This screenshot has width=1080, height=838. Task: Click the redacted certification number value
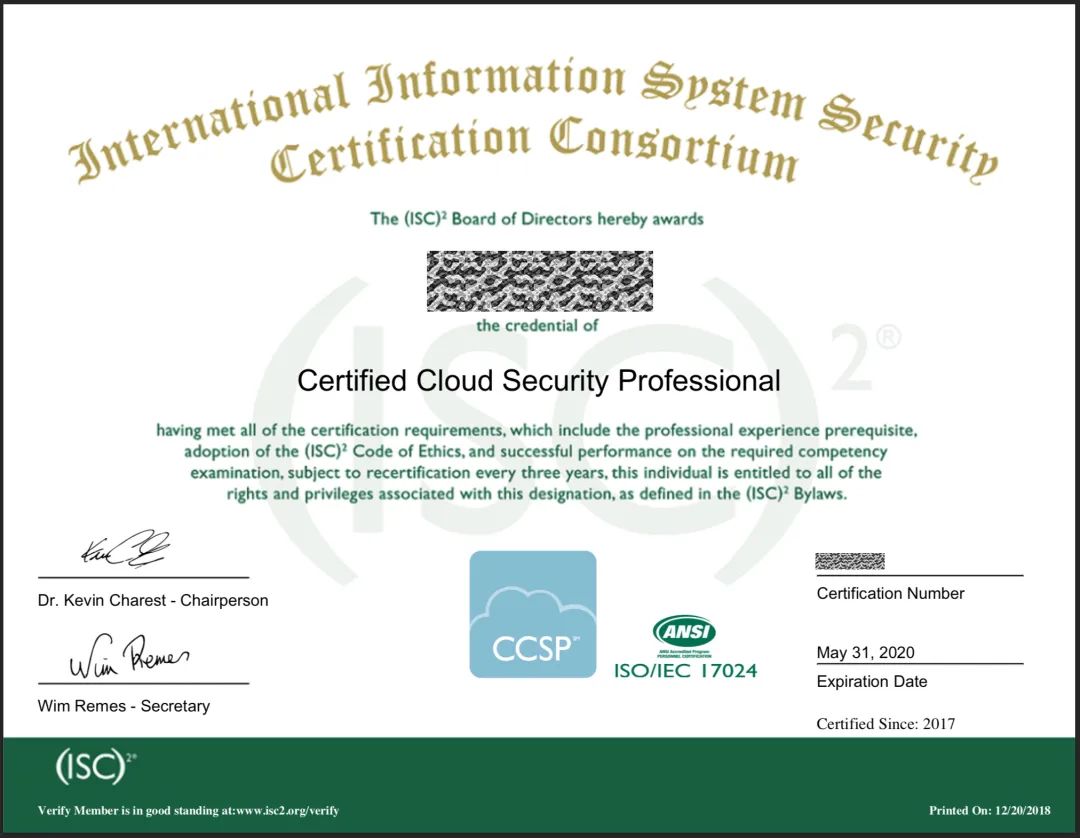click(x=850, y=561)
